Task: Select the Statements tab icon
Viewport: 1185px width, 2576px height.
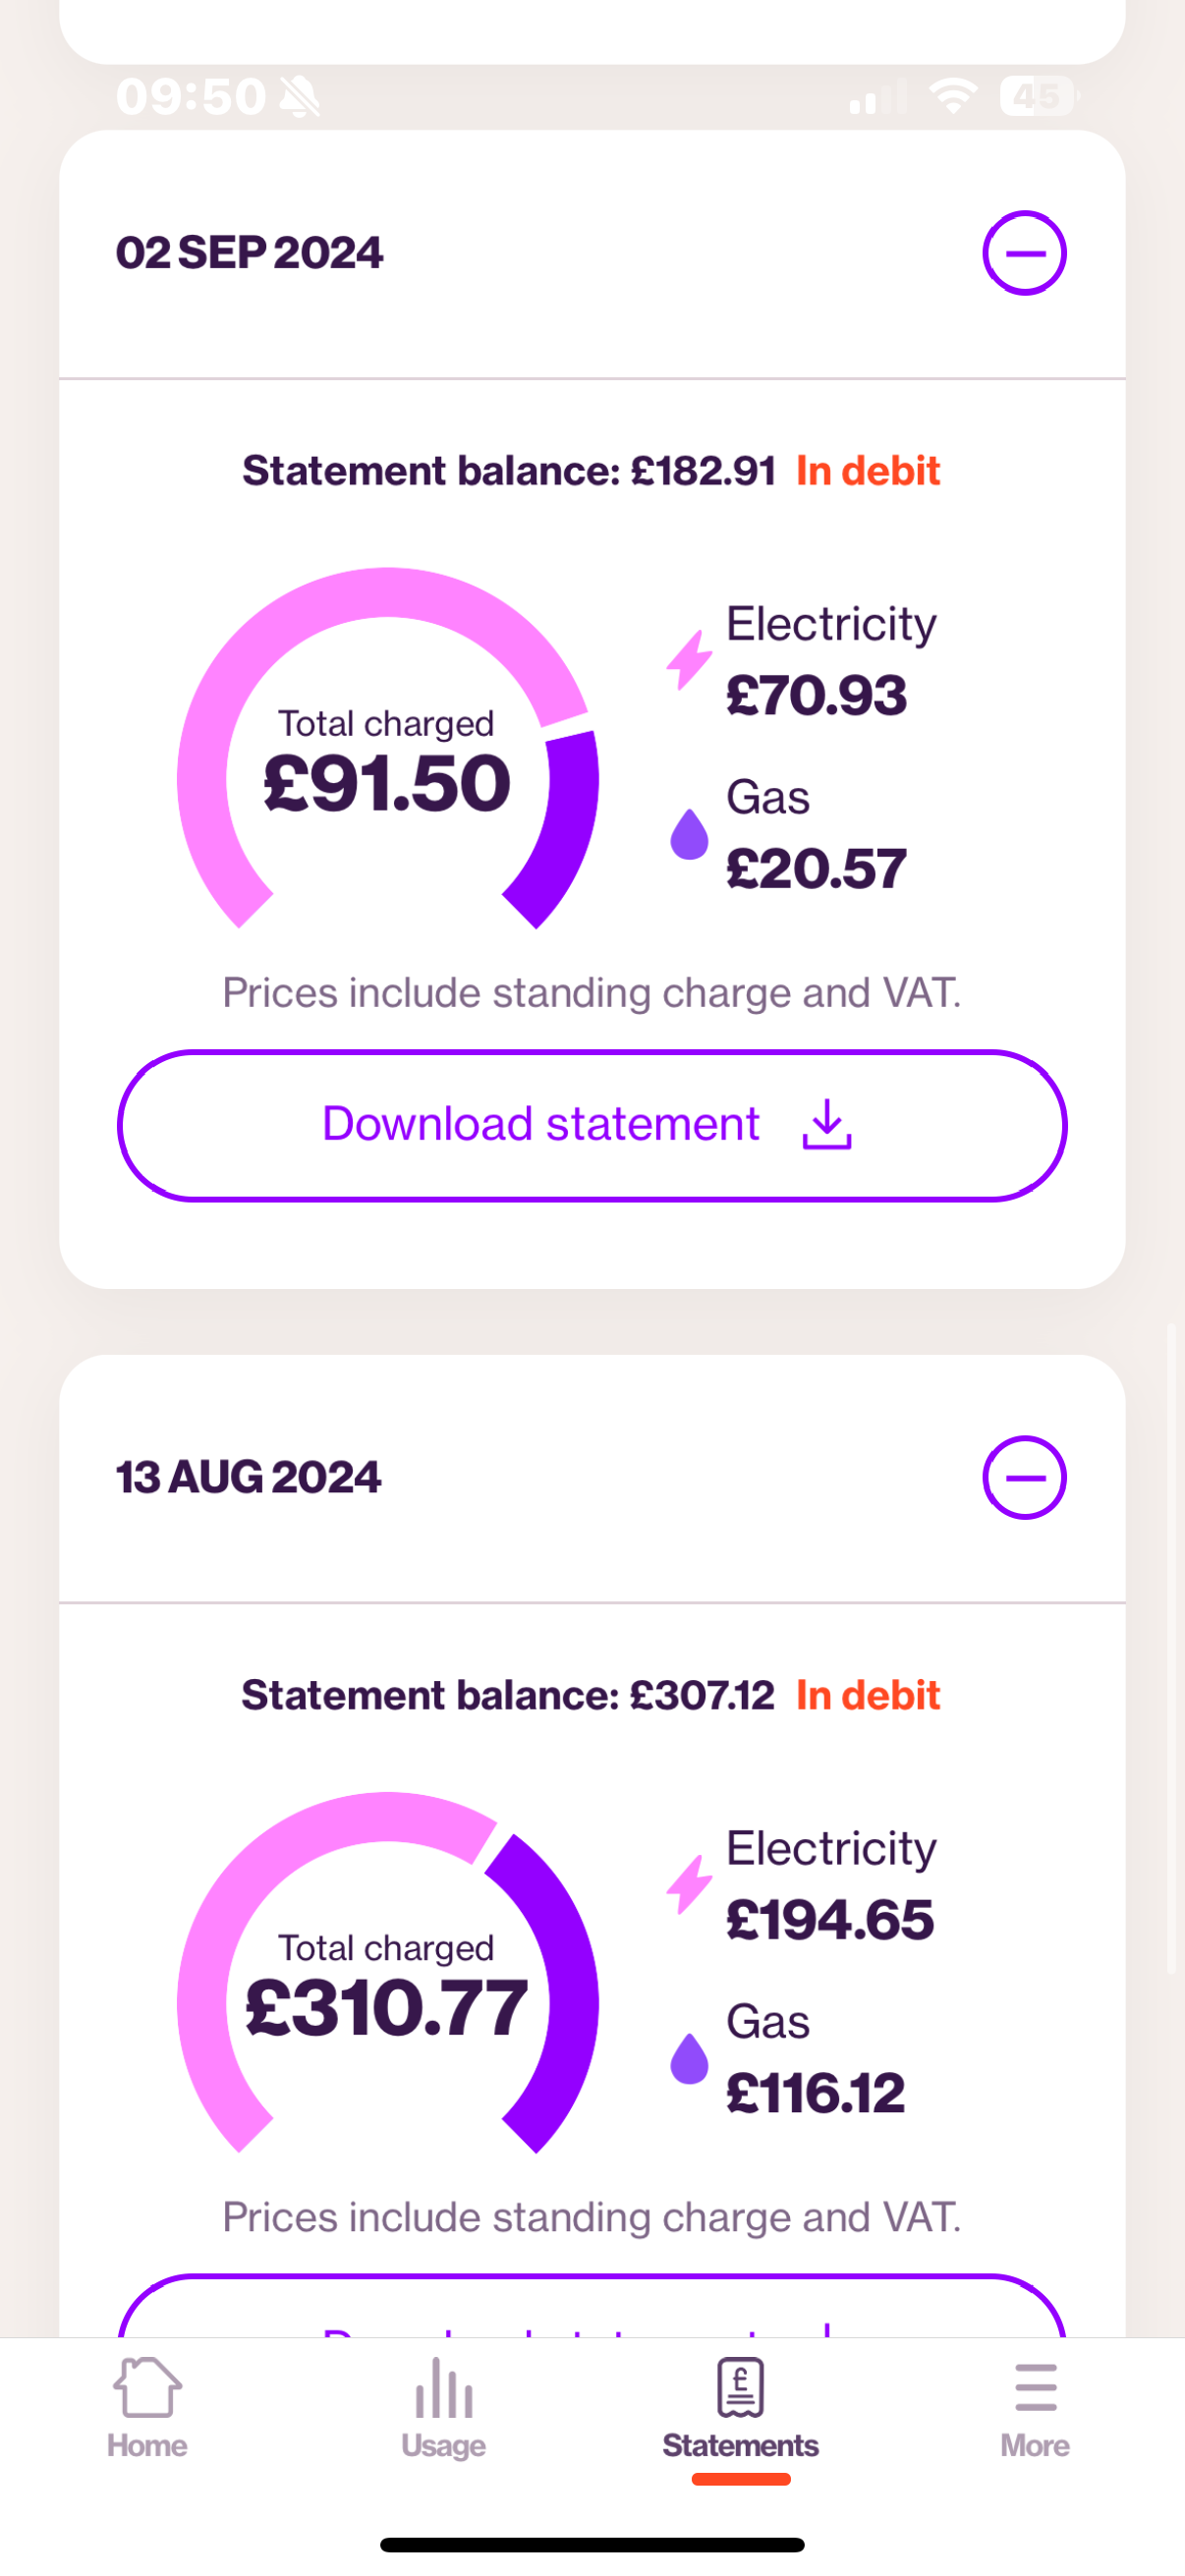Action: pyautogui.click(x=741, y=2386)
